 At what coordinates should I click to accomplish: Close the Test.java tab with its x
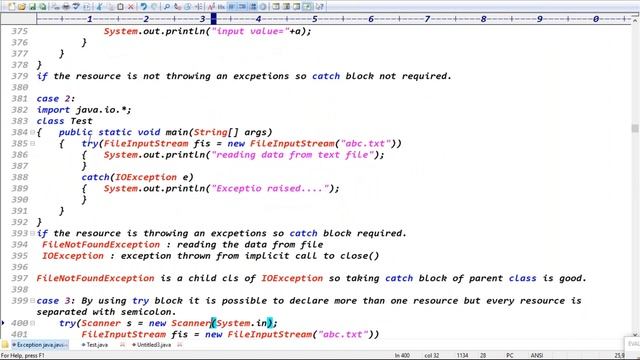point(122,345)
